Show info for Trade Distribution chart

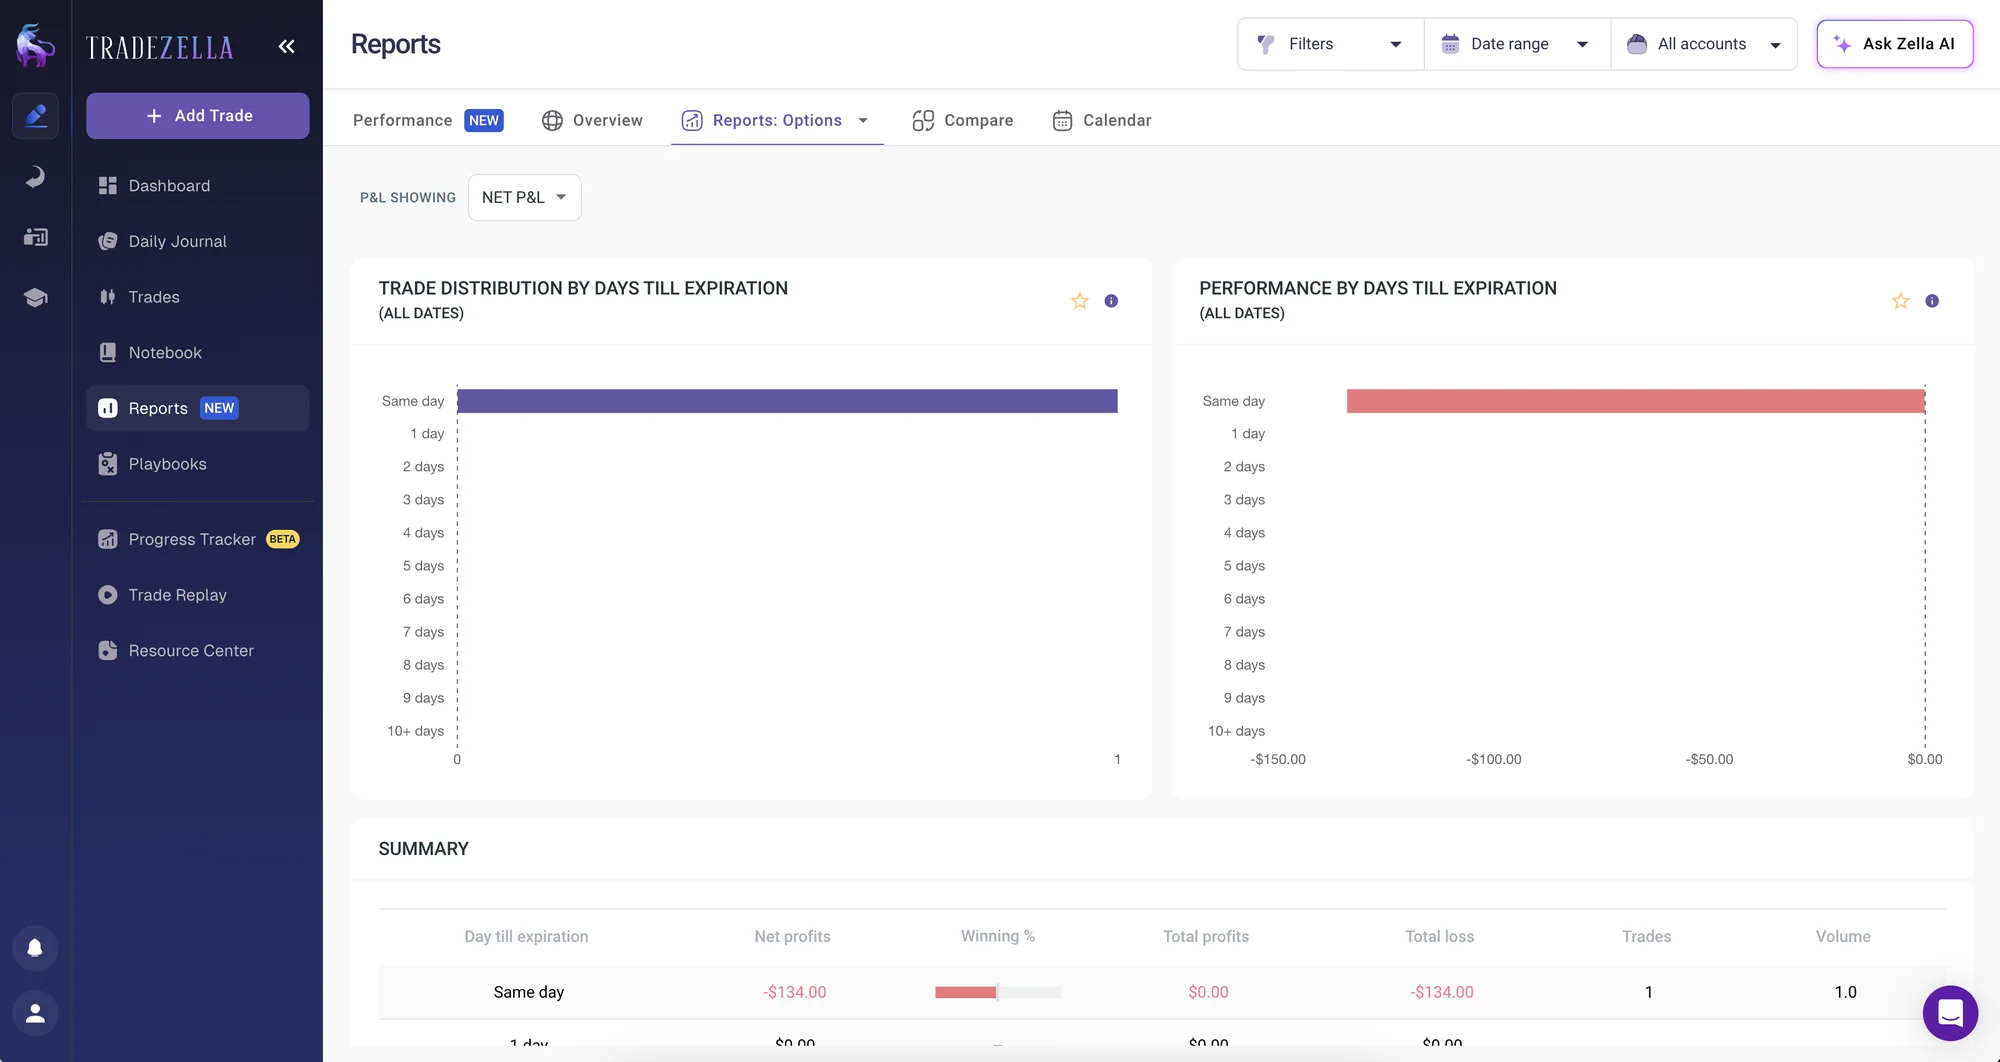coord(1111,301)
